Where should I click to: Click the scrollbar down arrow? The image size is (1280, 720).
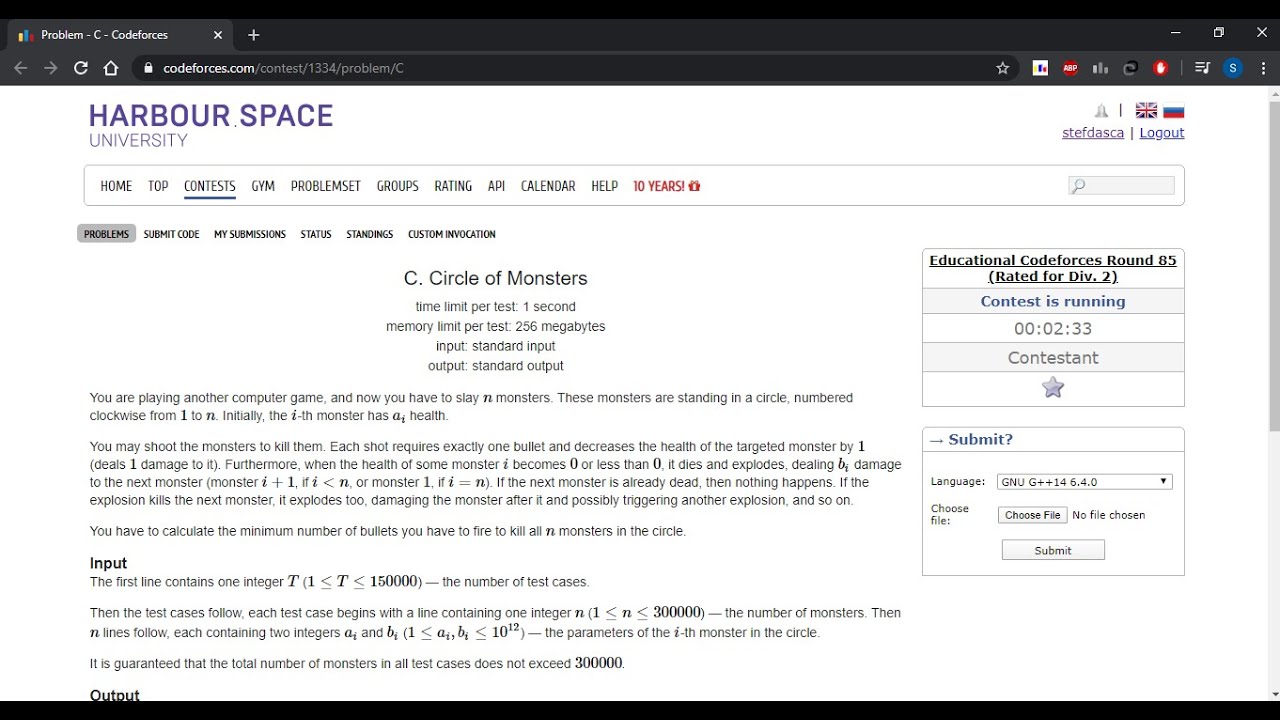pos(1274,694)
